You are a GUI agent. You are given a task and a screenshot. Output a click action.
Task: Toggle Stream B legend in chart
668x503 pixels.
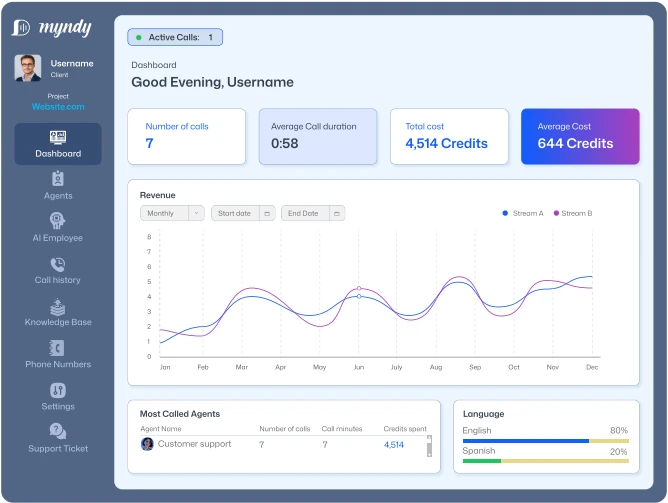click(x=572, y=213)
